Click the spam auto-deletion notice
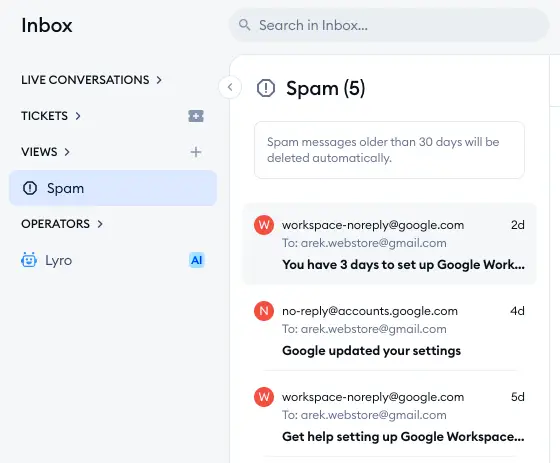 [389, 150]
